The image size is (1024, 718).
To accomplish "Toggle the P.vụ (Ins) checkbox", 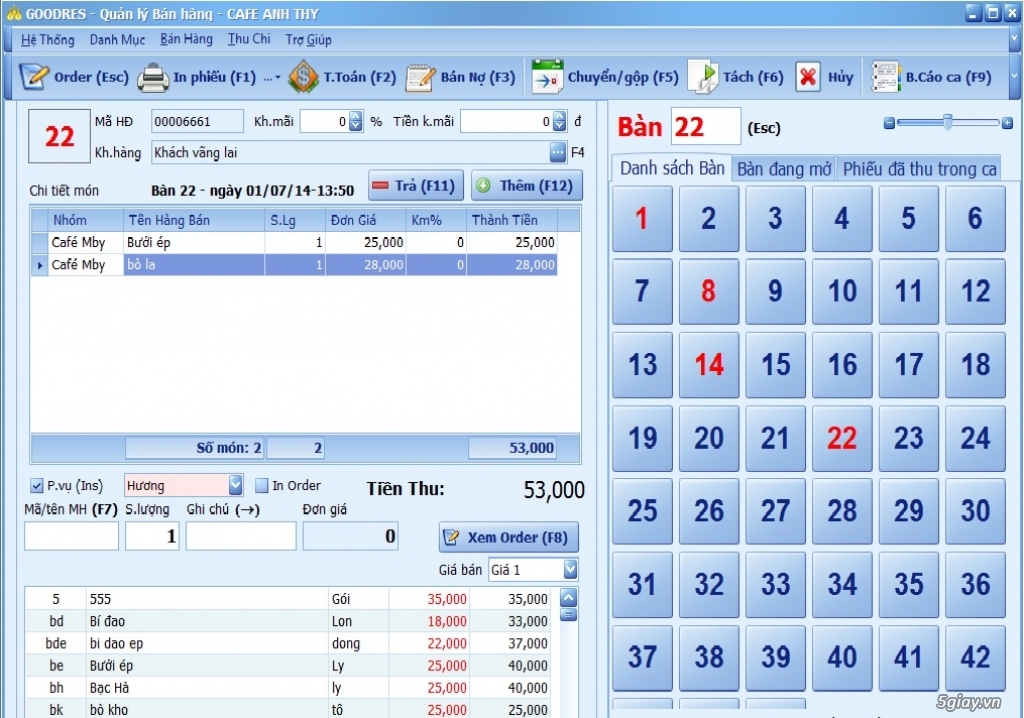I will (x=37, y=486).
